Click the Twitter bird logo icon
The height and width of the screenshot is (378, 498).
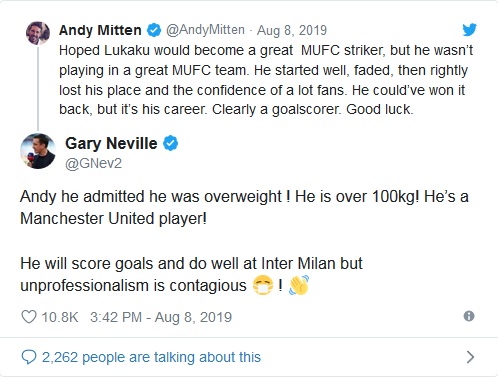pos(469,30)
